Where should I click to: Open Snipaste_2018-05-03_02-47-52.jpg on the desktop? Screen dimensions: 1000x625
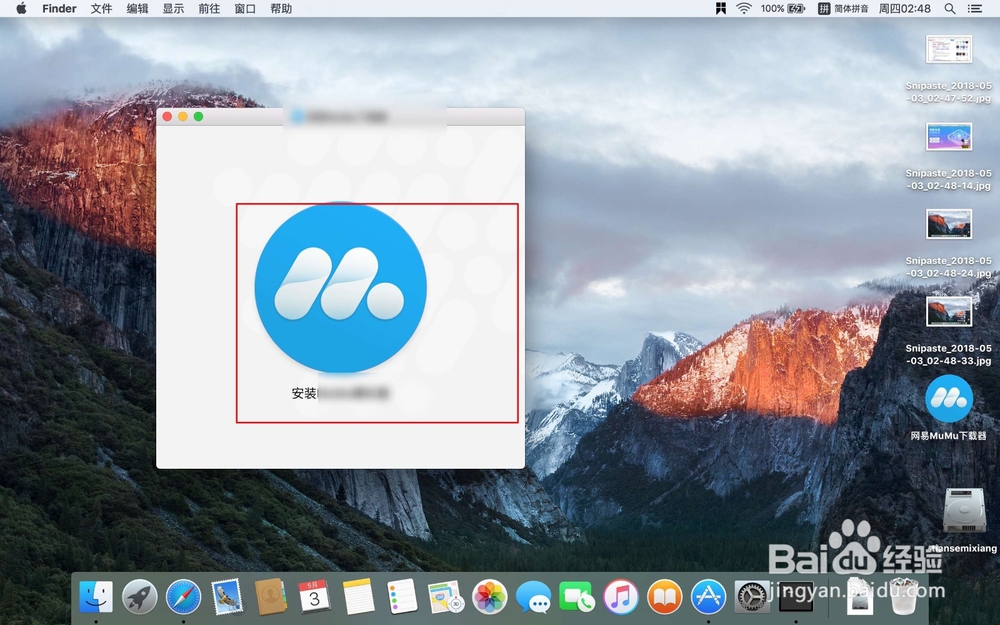tap(948, 48)
